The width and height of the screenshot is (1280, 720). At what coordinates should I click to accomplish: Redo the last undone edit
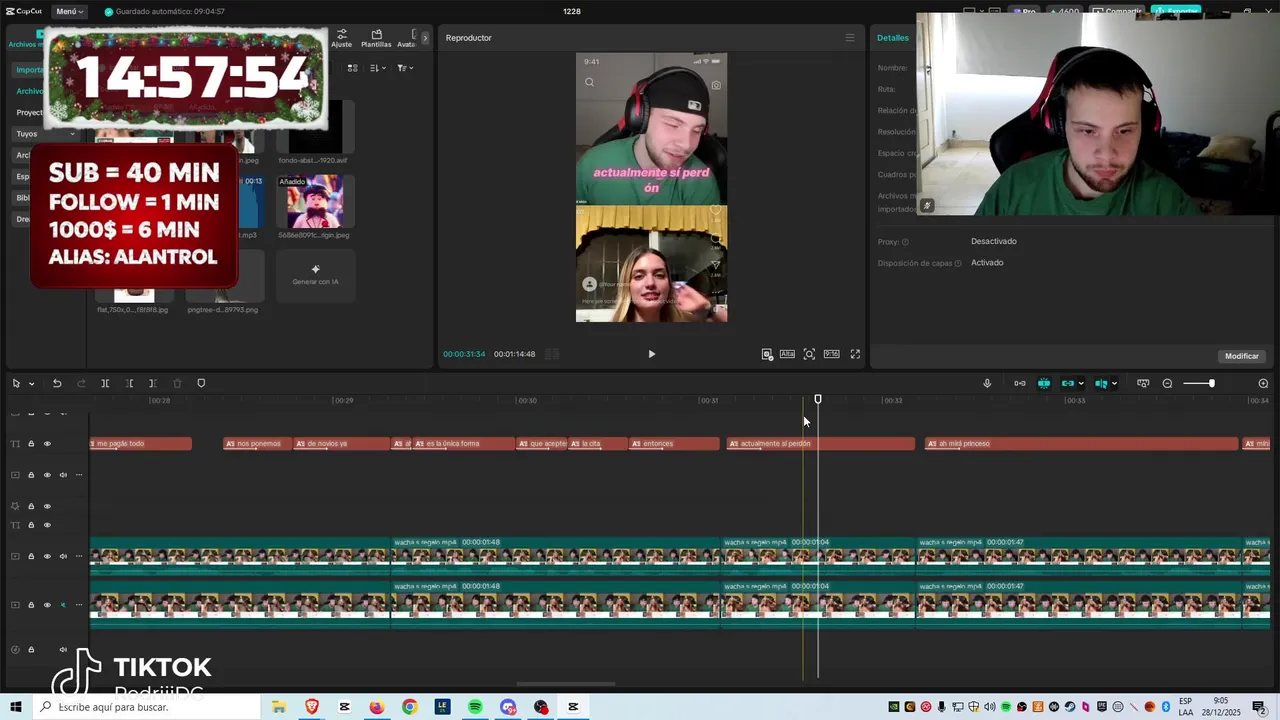[x=81, y=383]
